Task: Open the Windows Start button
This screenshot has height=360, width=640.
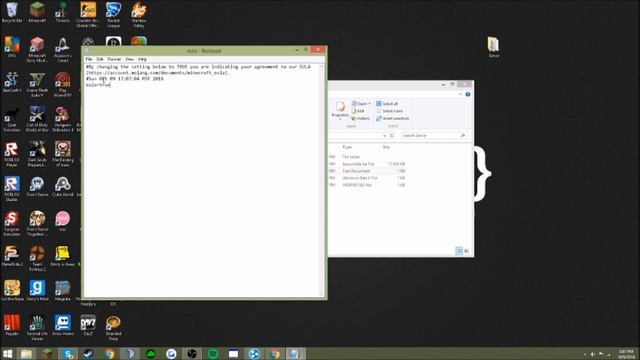Action: (x=7, y=353)
